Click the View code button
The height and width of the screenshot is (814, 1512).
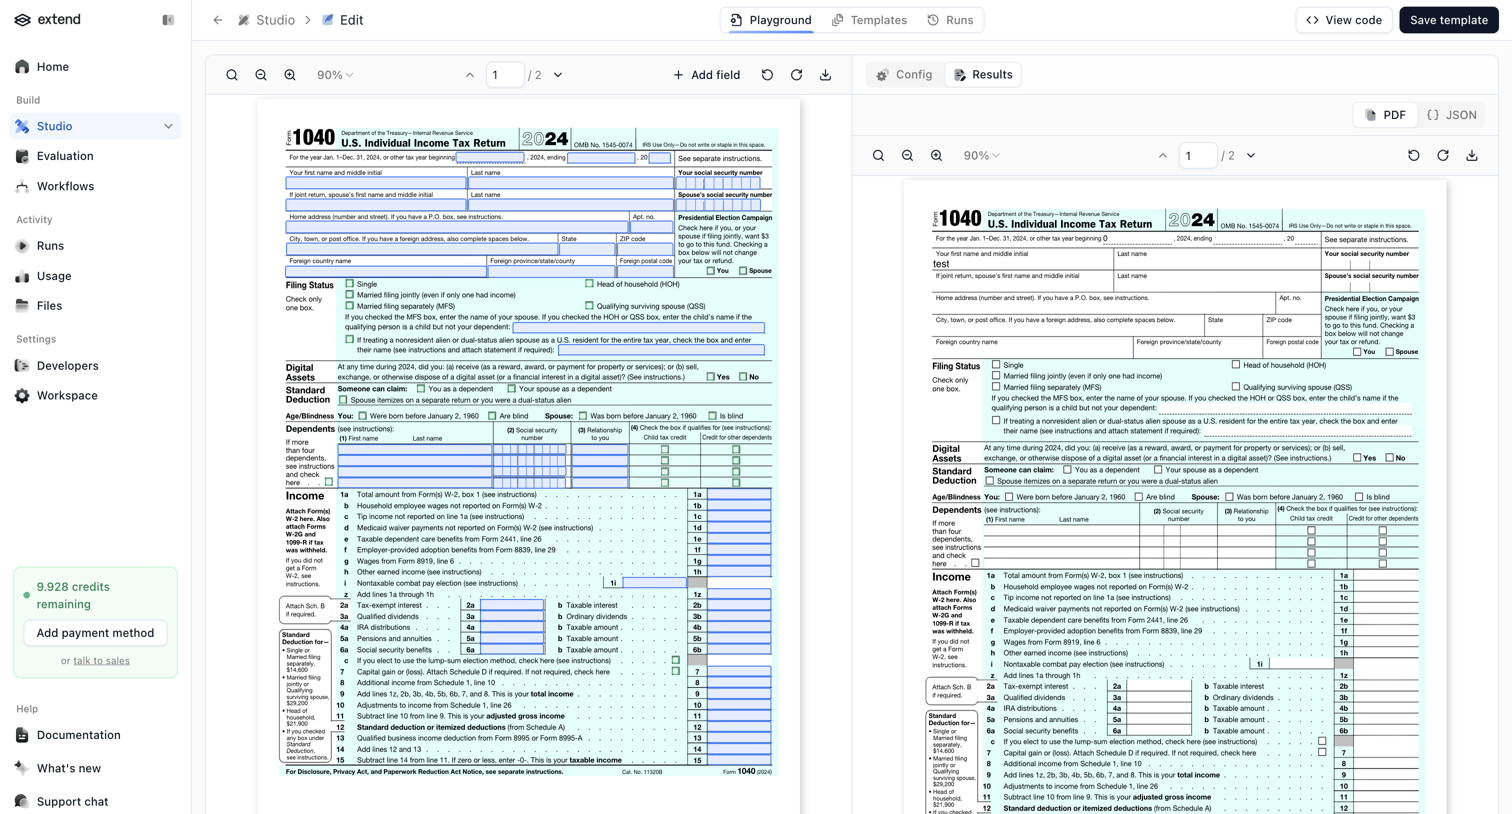[x=1344, y=20]
